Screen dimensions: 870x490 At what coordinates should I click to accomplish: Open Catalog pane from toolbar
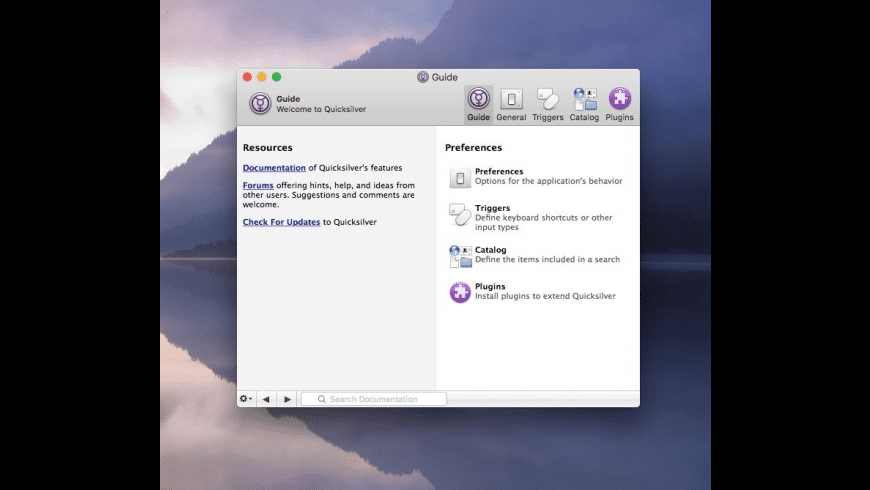tap(584, 104)
